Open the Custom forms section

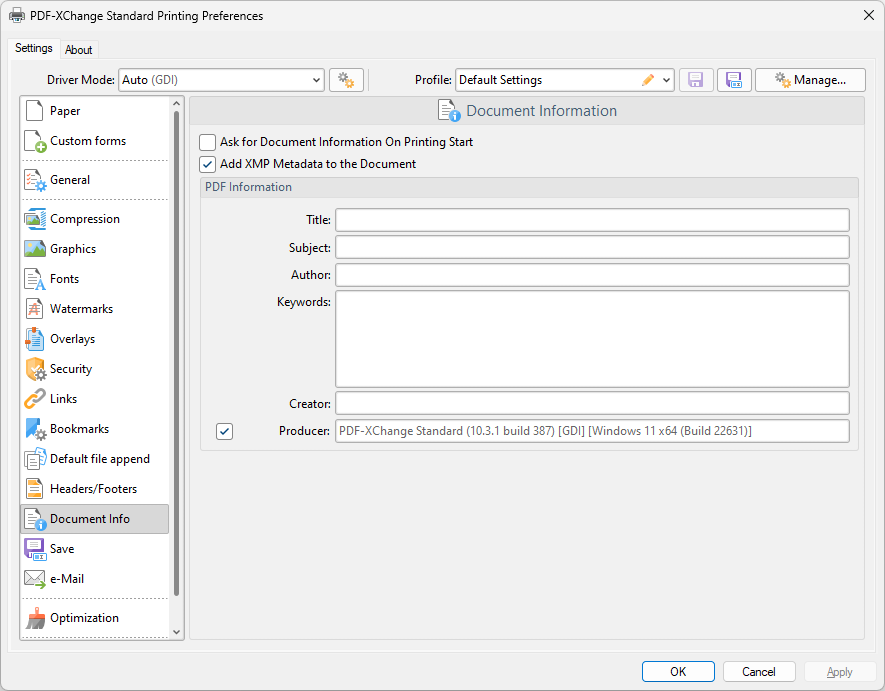(x=33, y=140)
